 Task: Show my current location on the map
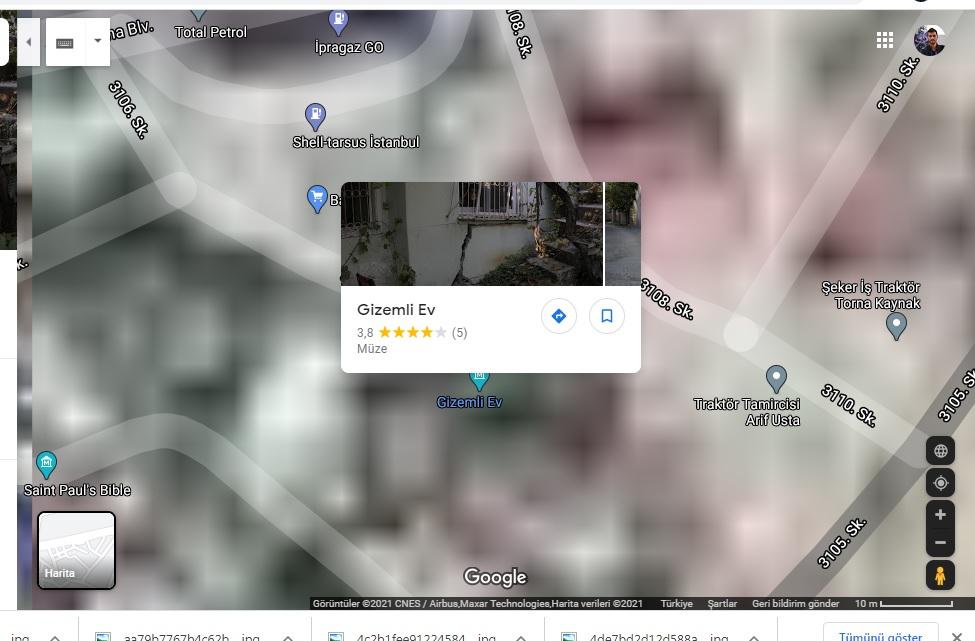940,483
